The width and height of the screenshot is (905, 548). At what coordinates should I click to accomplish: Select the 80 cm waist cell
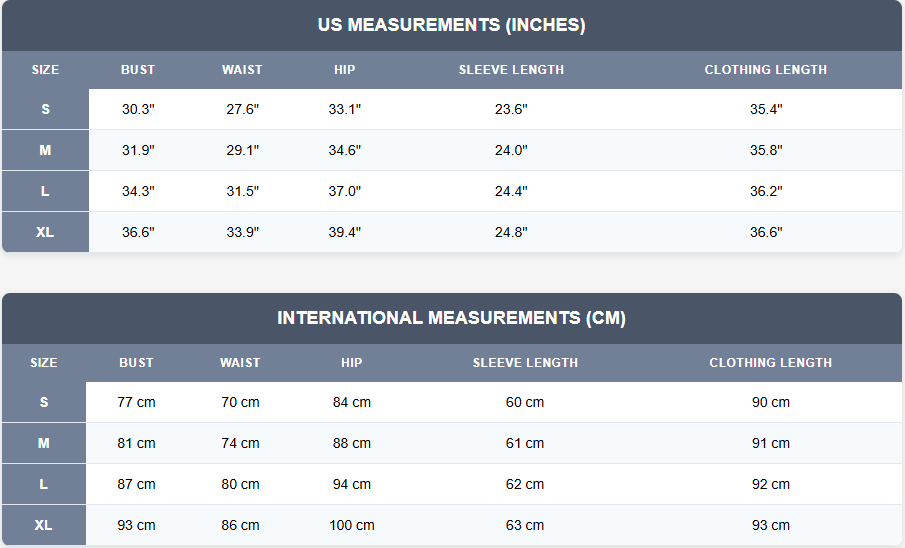tap(240, 484)
